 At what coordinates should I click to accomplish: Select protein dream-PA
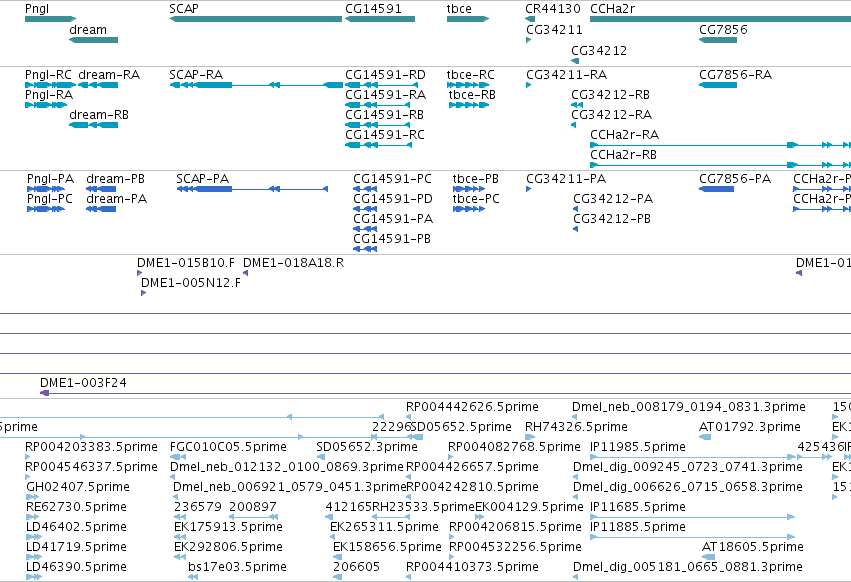(x=117, y=199)
